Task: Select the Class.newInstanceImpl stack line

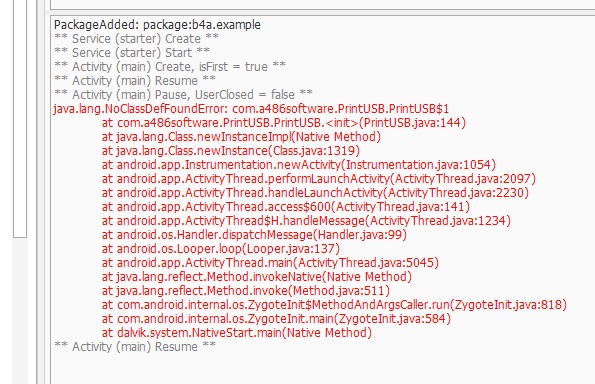Action: 241,137
